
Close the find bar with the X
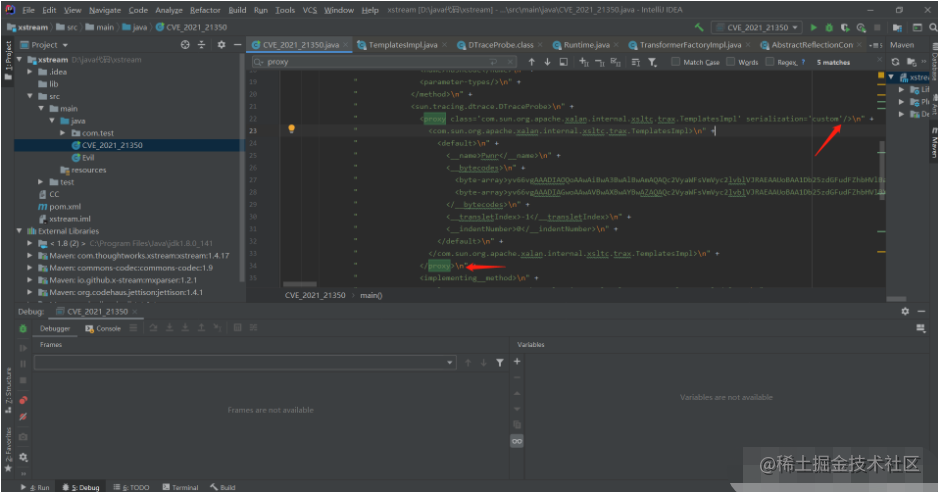(879, 59)
